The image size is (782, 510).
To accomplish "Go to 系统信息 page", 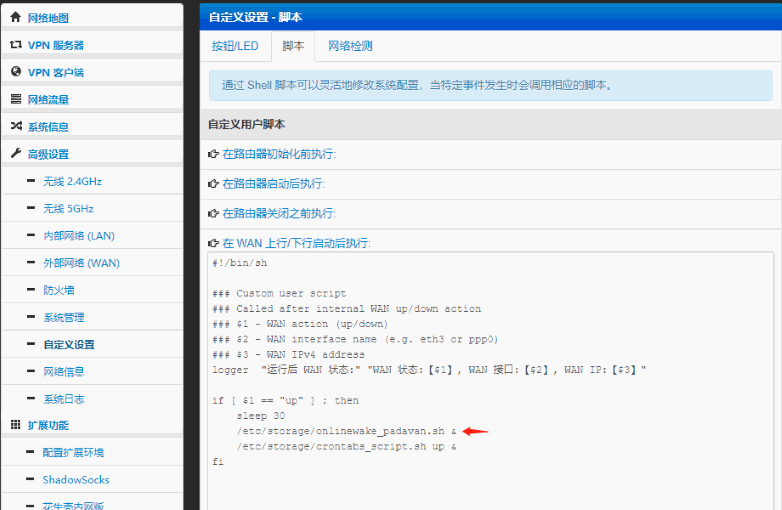I will tap(48, 127).
